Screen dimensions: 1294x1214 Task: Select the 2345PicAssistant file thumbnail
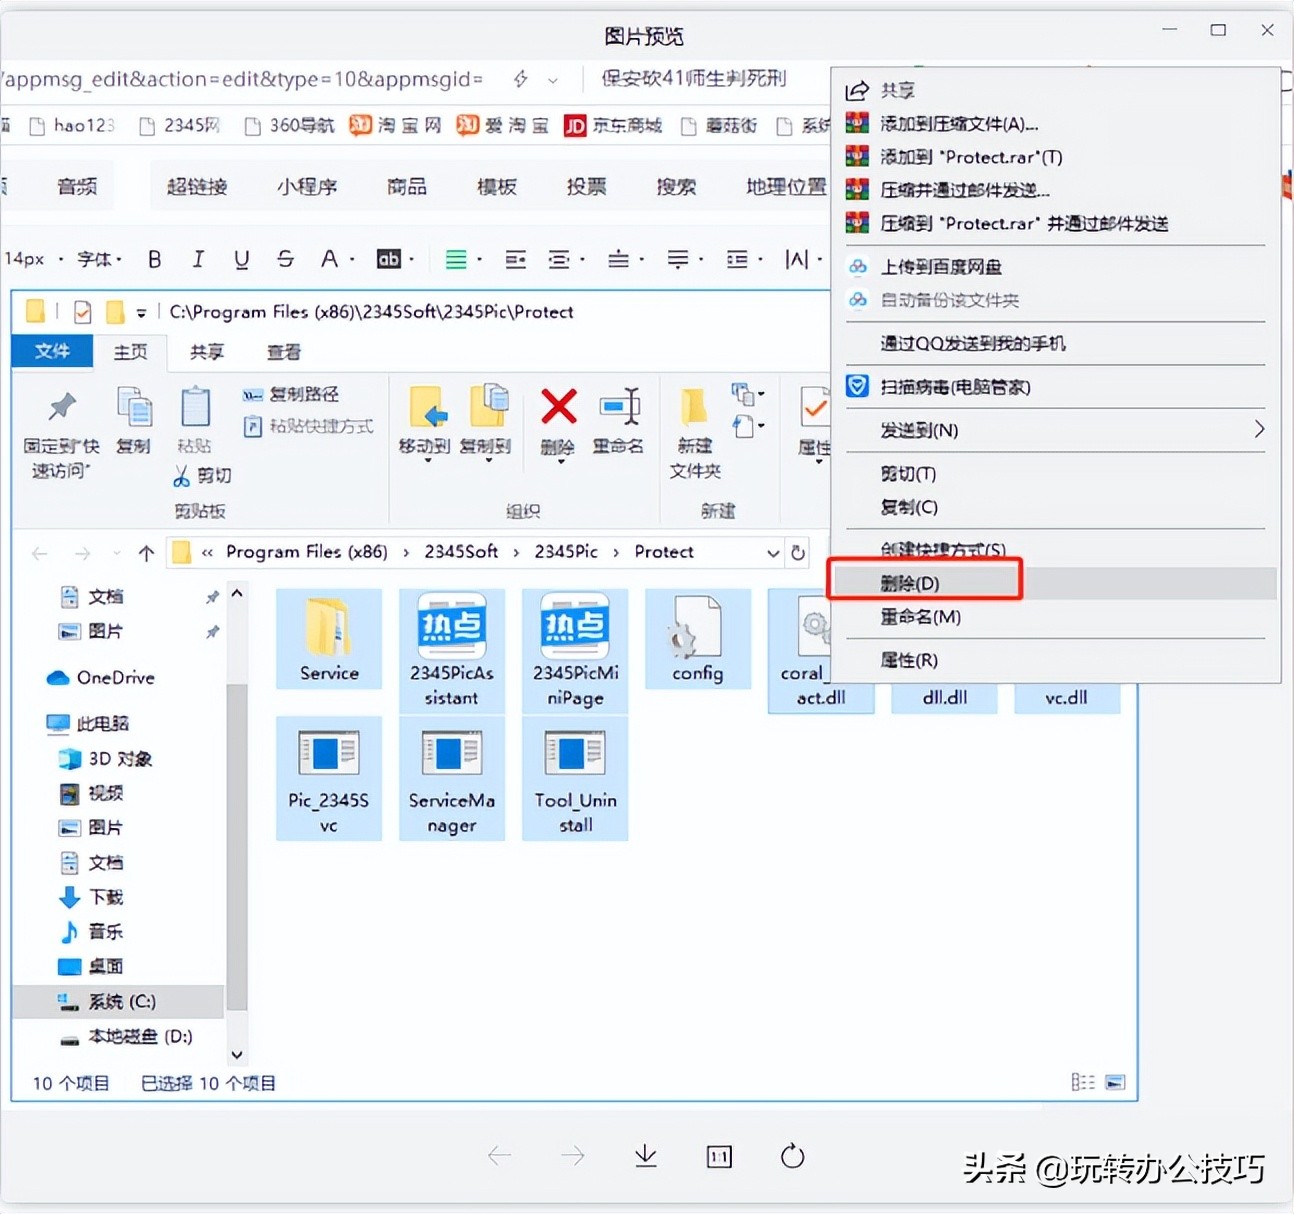click(x=452, y=640)
